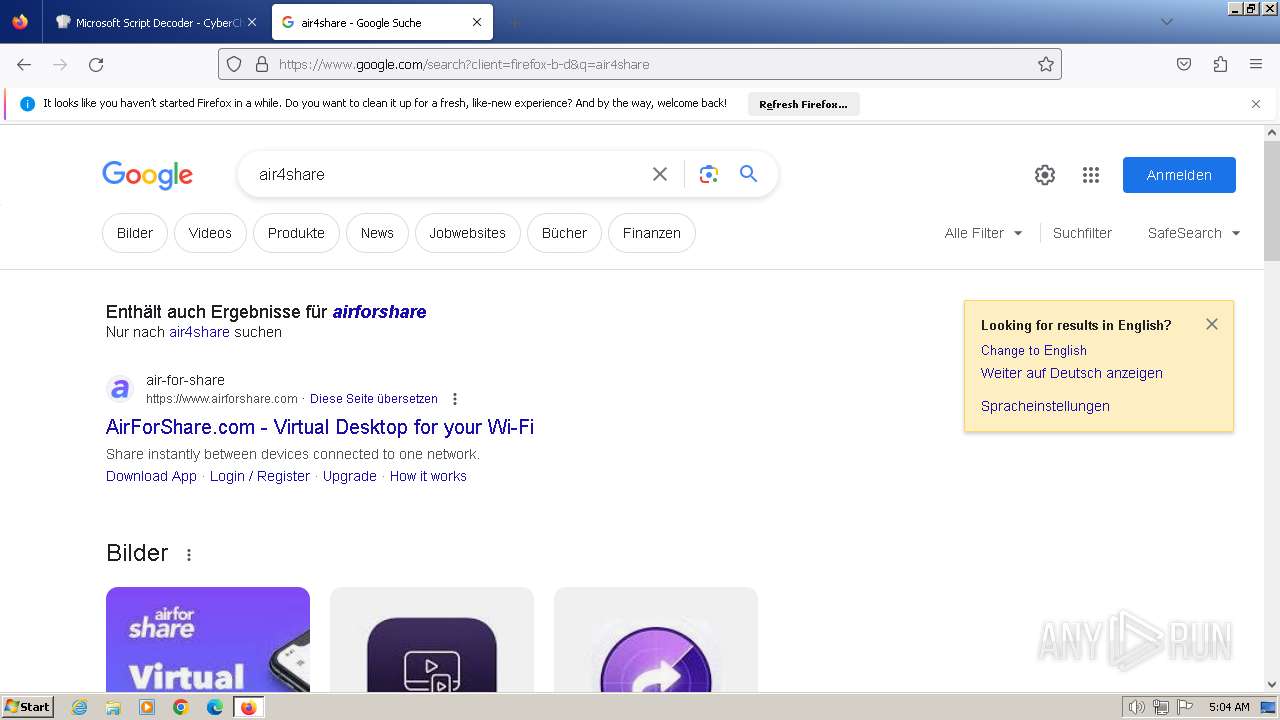The width and height of the screenshot is (1280, 720).
Task: Open the dark purple video-icon image thumbnail
Action: coord(432,639)
